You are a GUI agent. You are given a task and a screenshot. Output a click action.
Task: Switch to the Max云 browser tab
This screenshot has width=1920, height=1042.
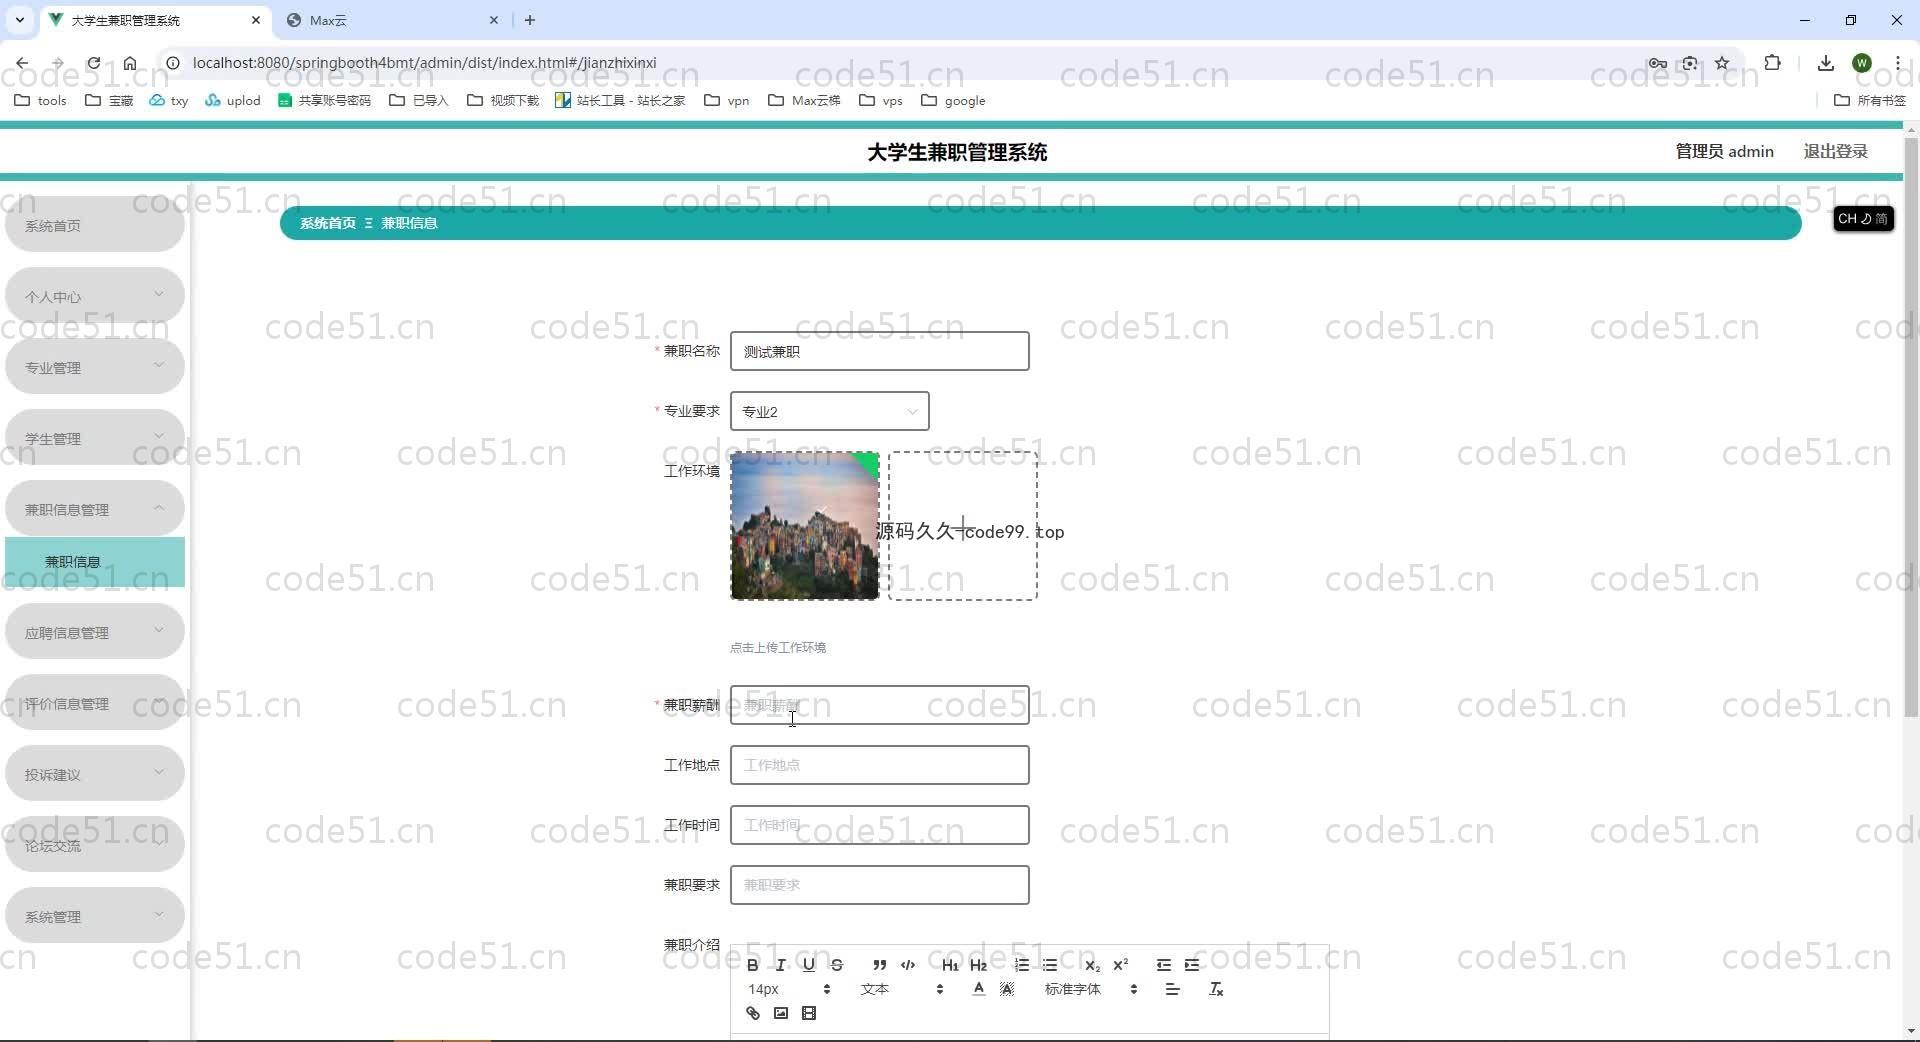[x=392, y=20]
